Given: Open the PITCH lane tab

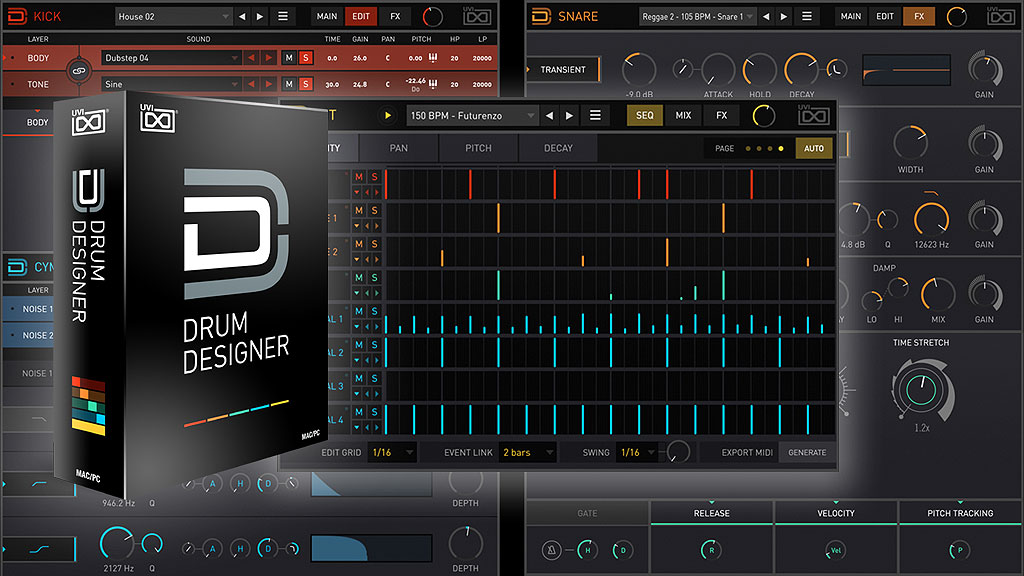Looking at the screenshot, I should pyautogui.click(x=478, y=148).
